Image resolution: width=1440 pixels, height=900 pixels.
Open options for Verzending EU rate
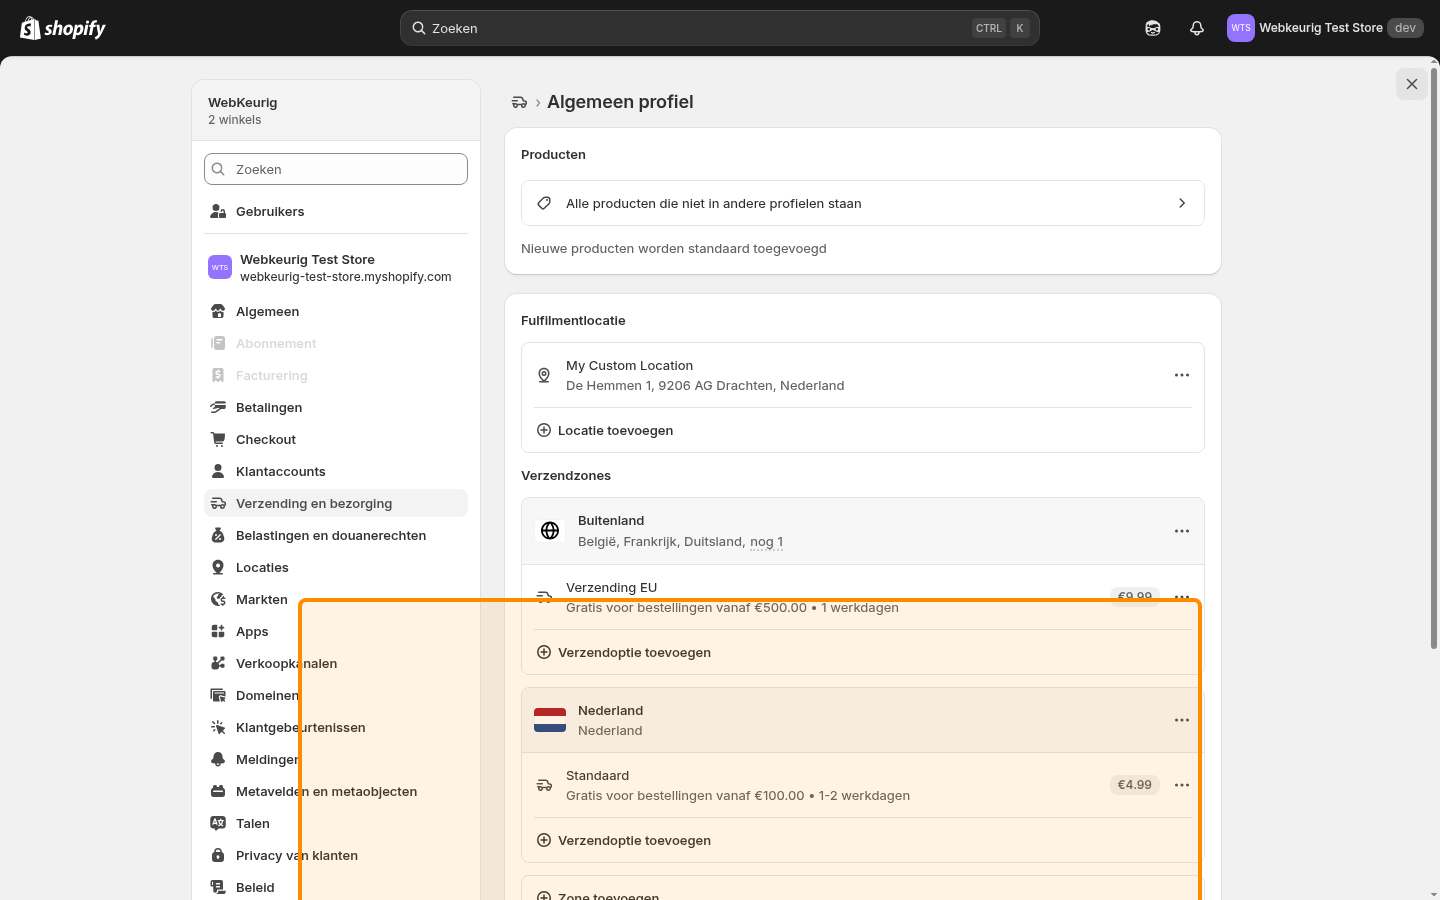1182,597
